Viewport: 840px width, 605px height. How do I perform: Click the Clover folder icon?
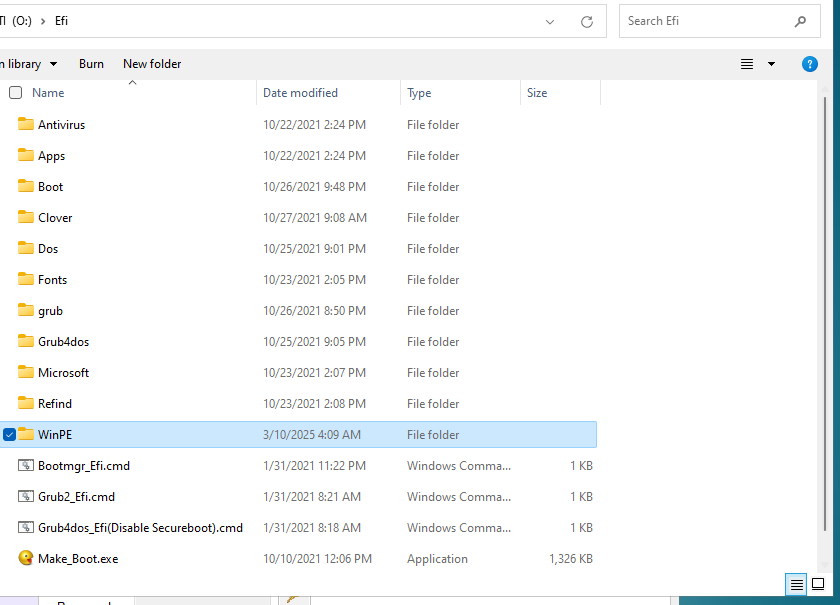tap(26, 218)
